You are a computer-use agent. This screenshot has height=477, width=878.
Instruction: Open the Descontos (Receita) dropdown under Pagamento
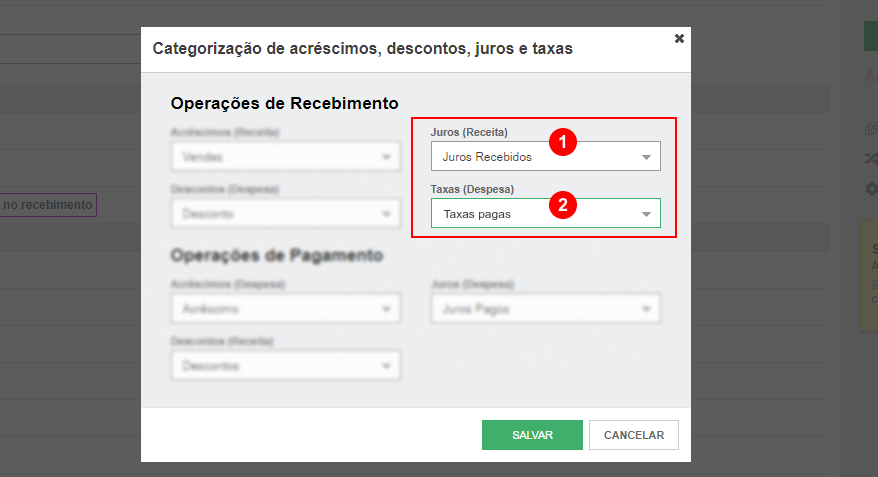286,366
